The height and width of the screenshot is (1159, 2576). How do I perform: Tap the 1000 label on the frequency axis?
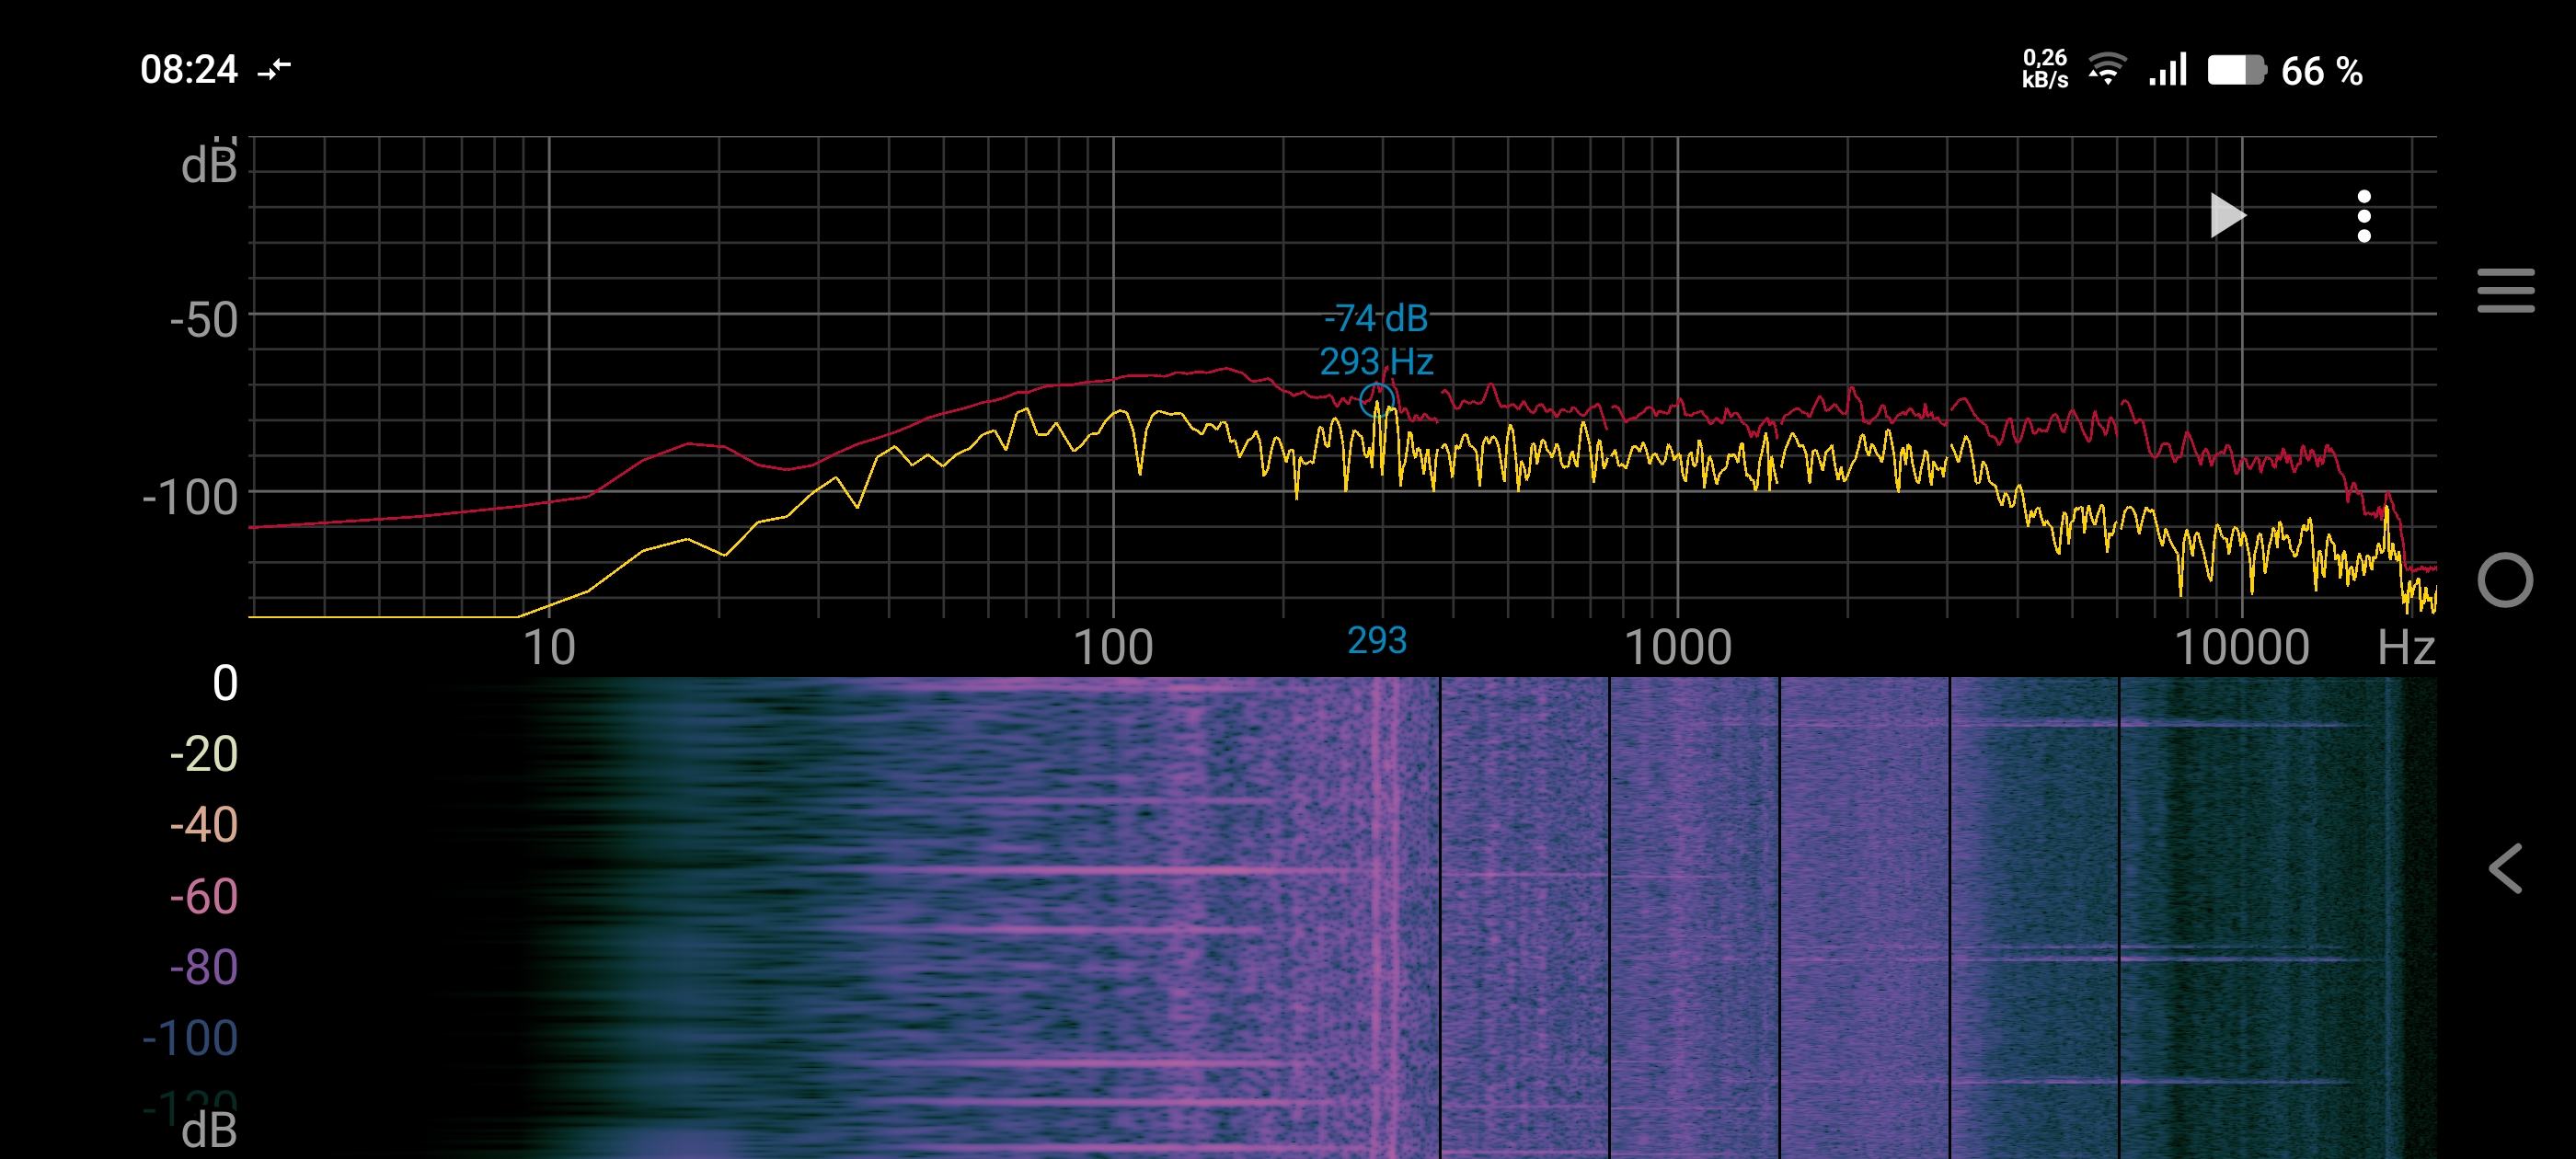coord(1678,648)
